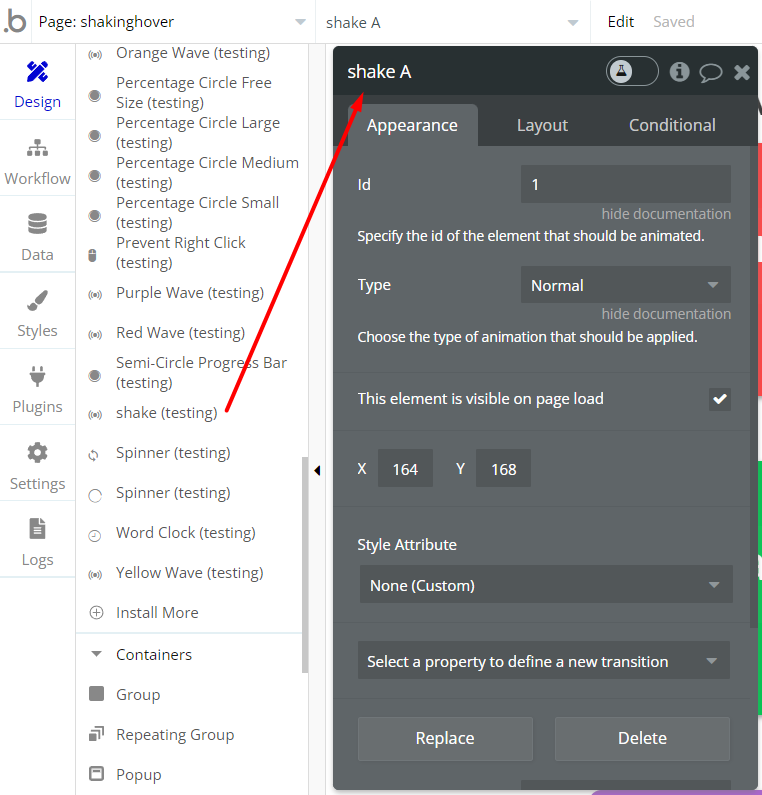Click the Y position field

pyautogui.click(x=503, y=468)
